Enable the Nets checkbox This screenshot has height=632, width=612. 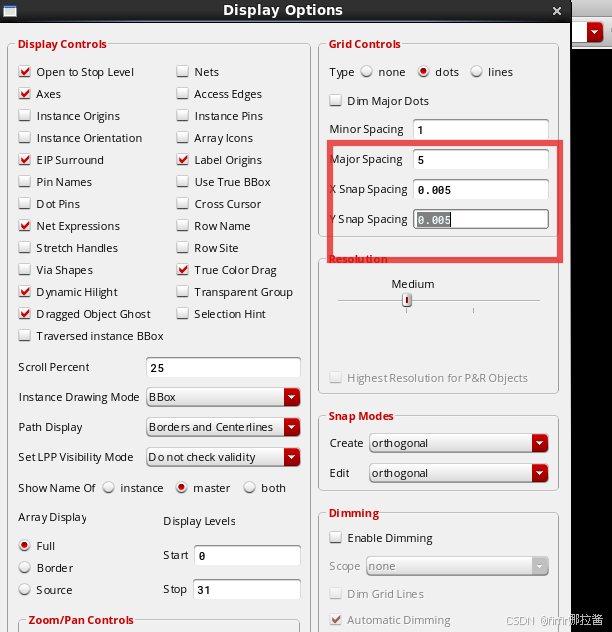183,72
